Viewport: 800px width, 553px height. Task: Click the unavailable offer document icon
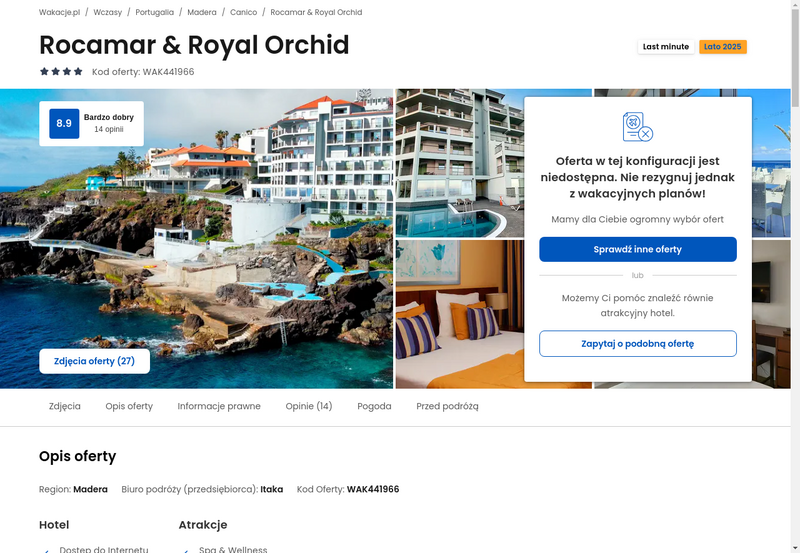click(x=638, y=127)
